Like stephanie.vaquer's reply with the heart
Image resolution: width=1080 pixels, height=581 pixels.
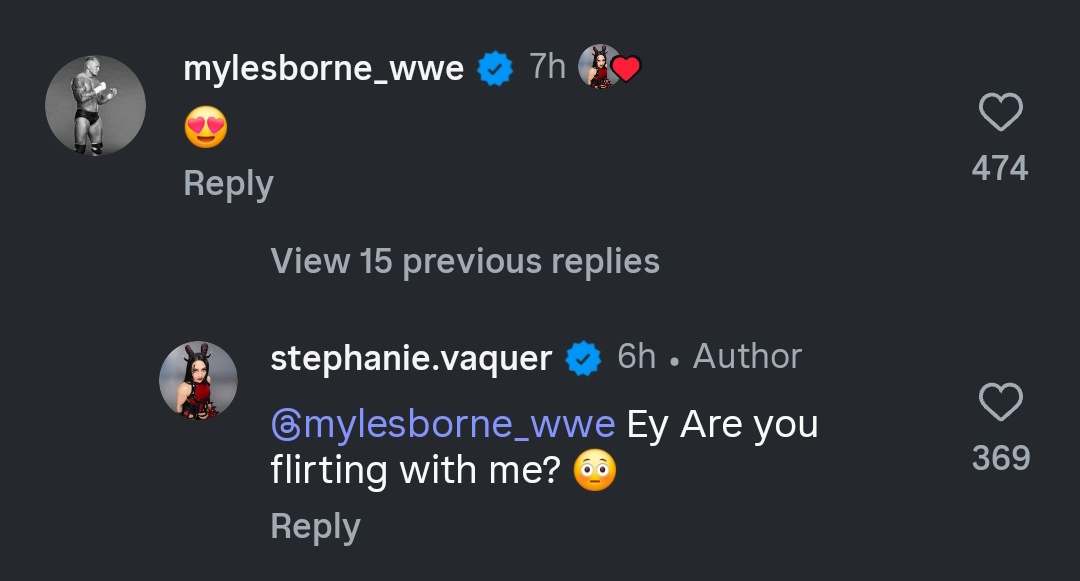click(1000, 403)
